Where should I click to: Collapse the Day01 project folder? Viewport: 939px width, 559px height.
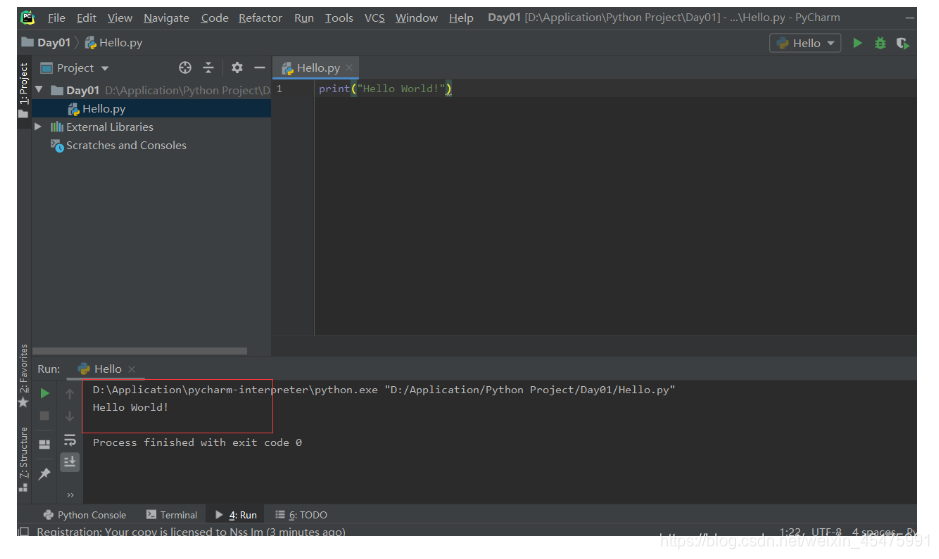pos(39,90)
